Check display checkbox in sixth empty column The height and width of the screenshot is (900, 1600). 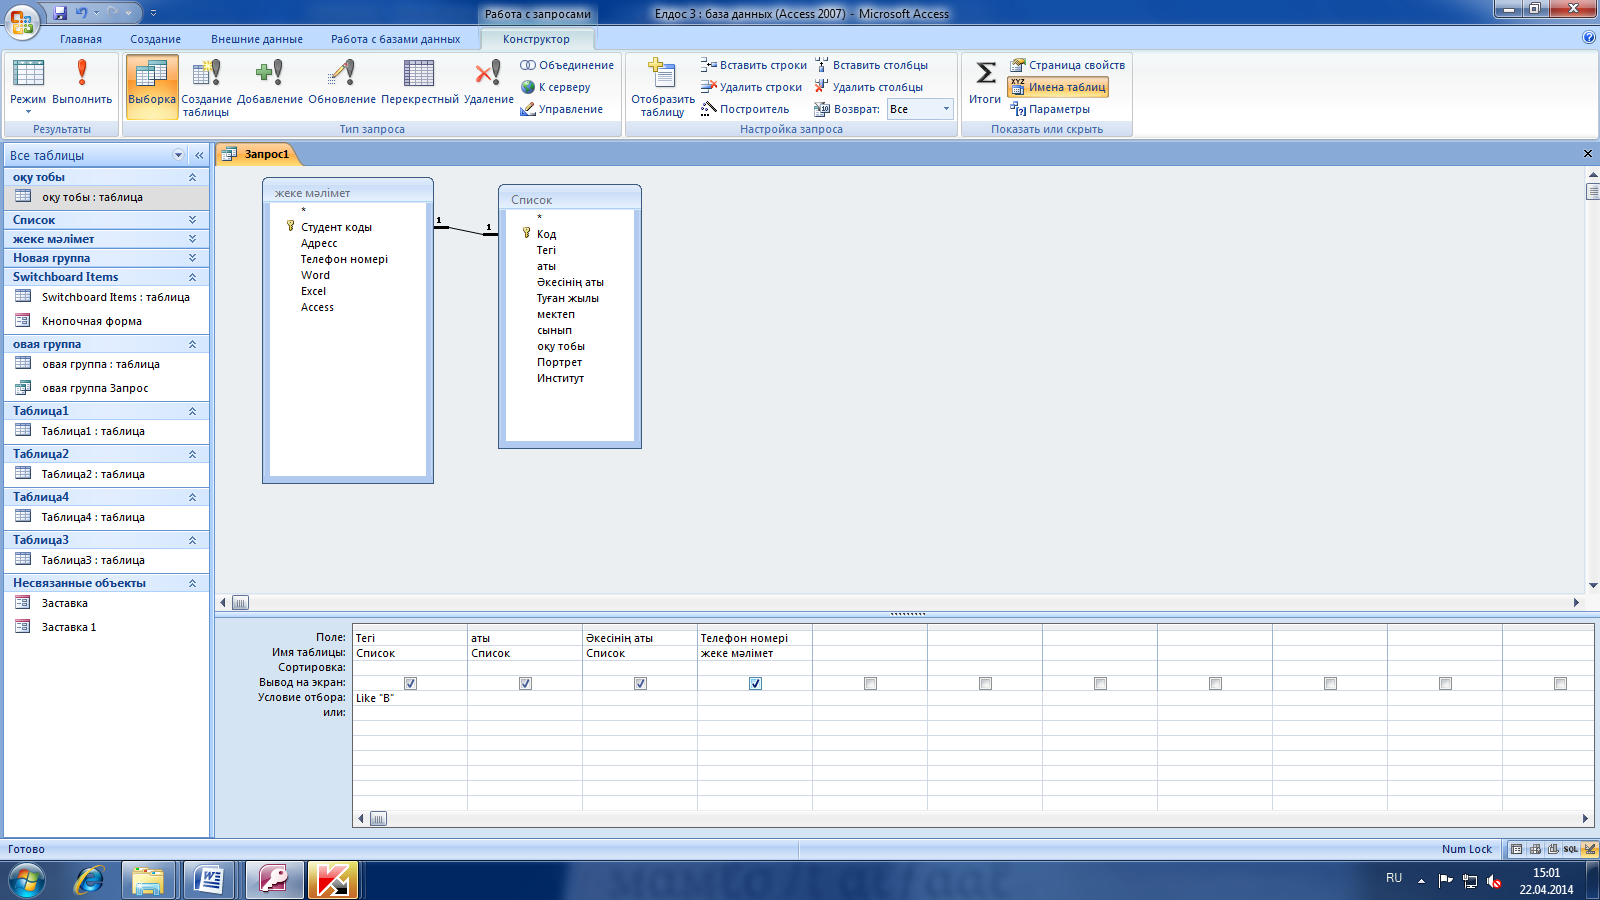pos(985,683)
